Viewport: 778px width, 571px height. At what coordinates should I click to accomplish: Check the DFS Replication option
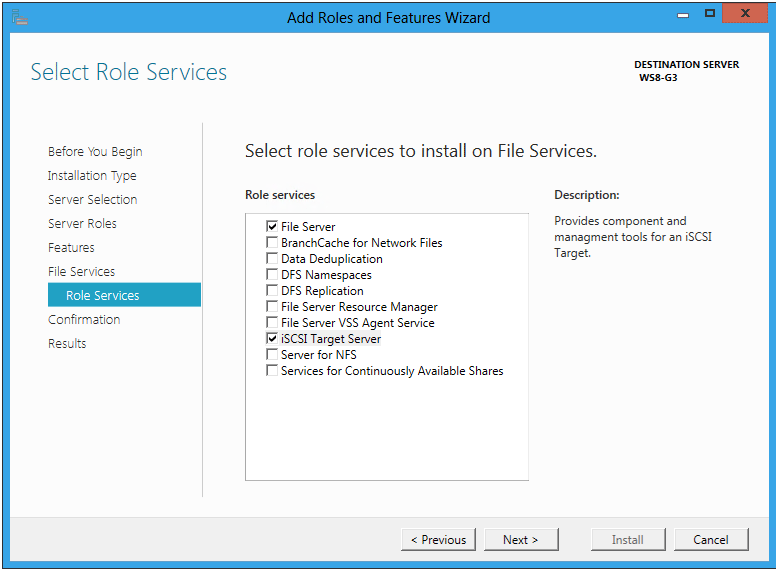click(x=272, y=290)
